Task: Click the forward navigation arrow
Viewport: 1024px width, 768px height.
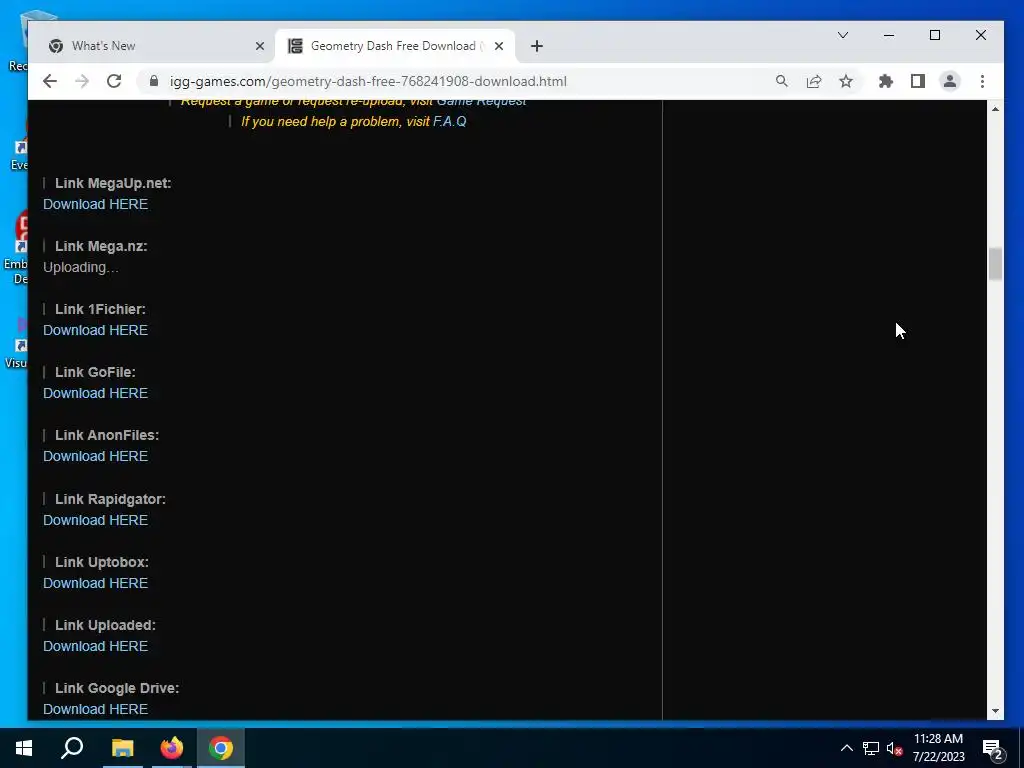Action: click(82, 81)
